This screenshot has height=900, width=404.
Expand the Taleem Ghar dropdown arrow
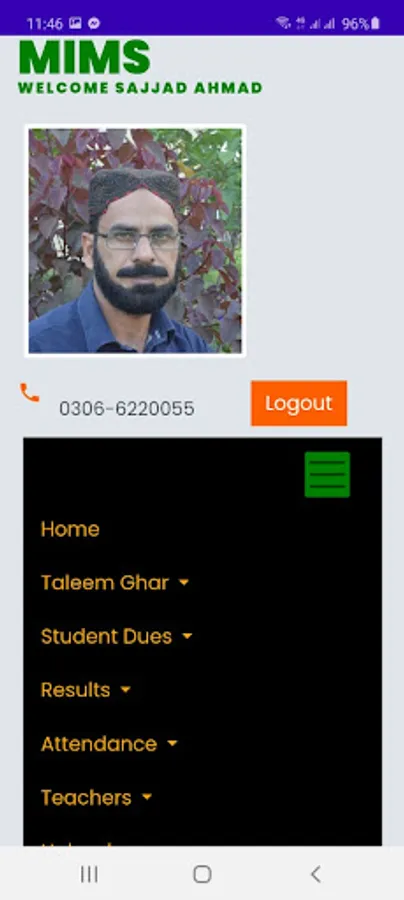[184, 583]
